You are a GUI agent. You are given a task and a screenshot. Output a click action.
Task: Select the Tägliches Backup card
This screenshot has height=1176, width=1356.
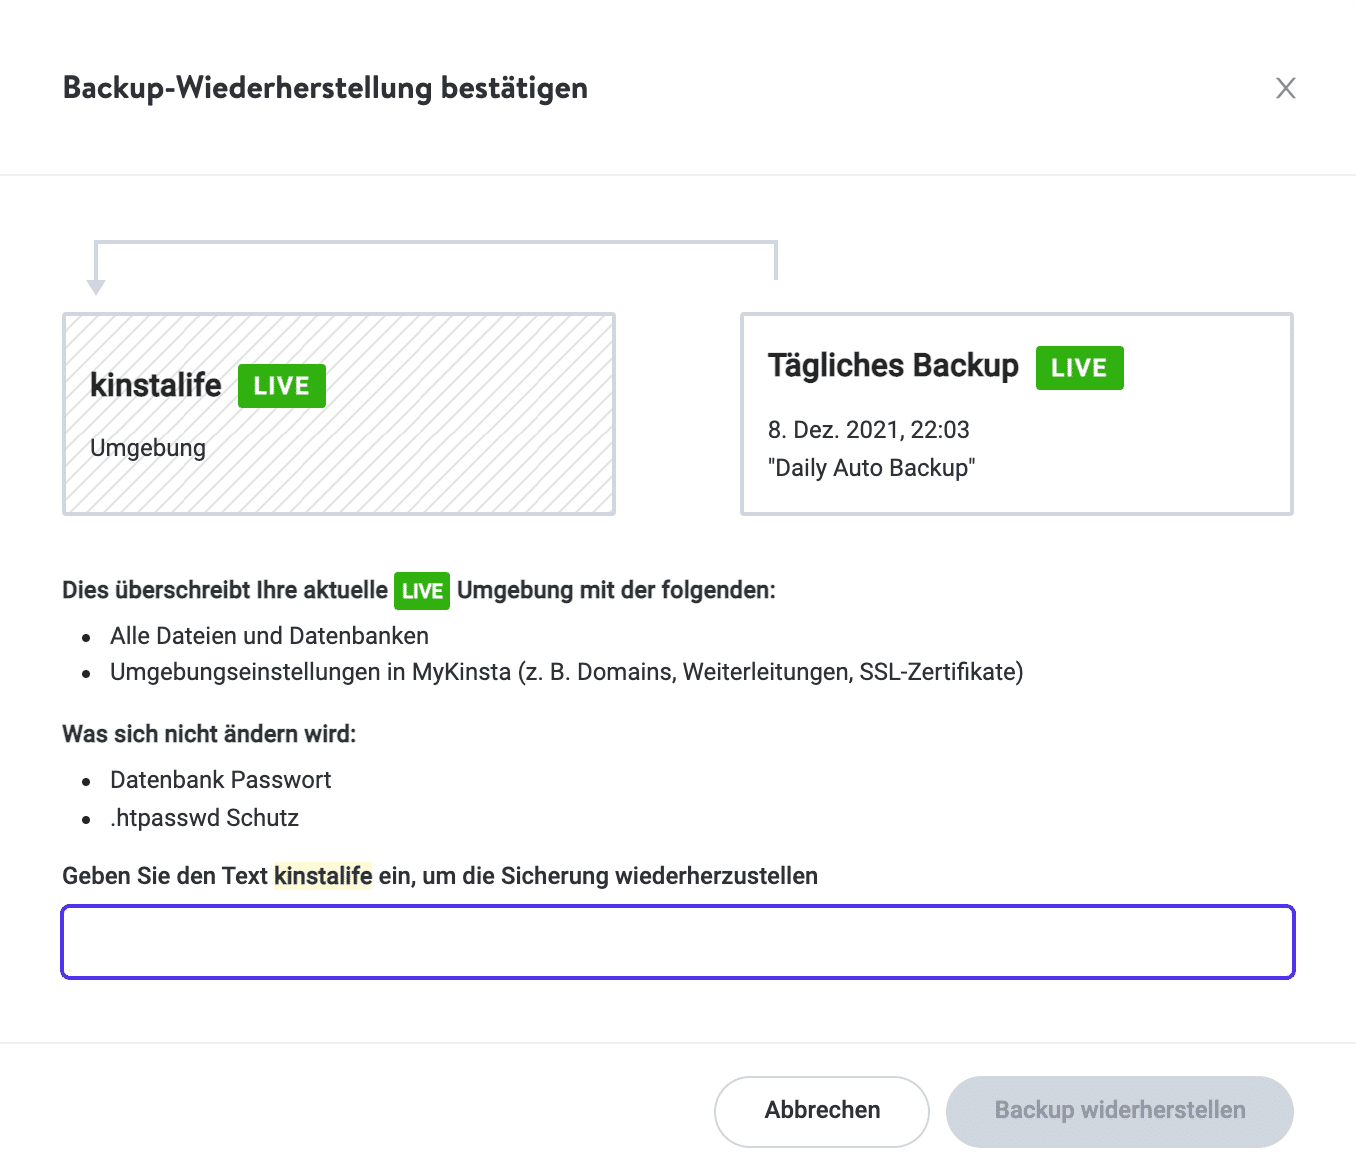[1016, 414]
